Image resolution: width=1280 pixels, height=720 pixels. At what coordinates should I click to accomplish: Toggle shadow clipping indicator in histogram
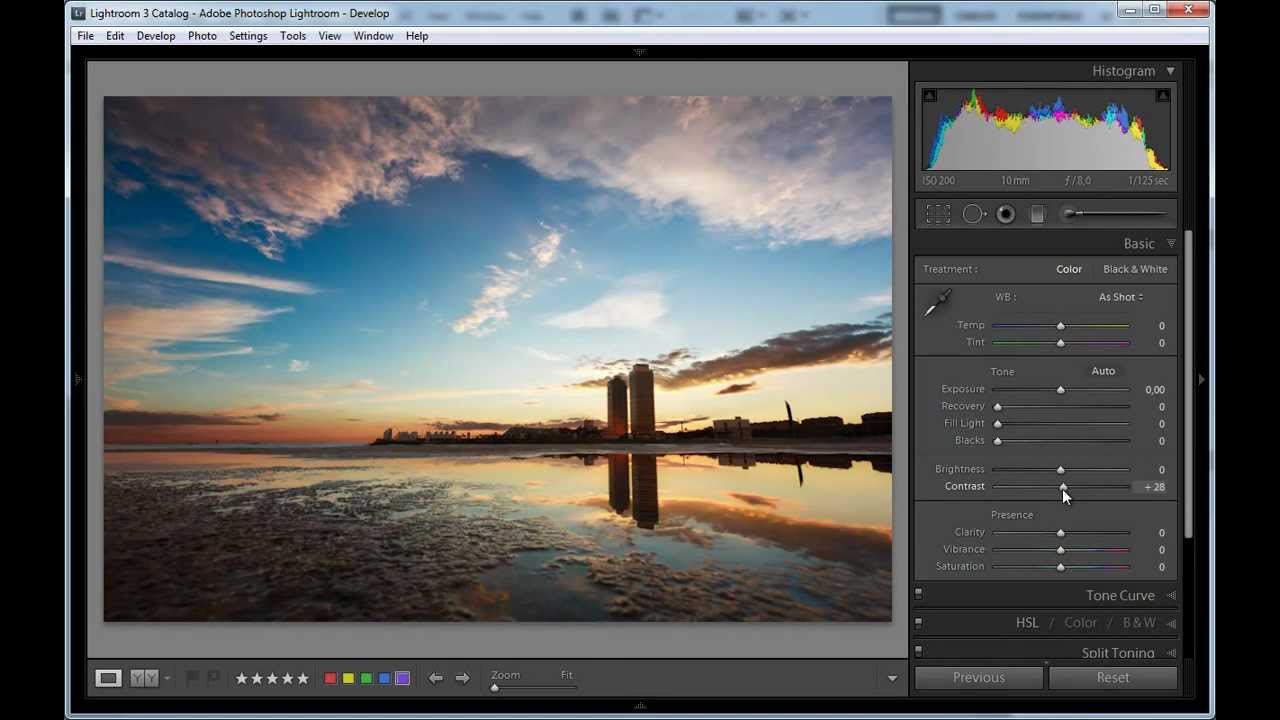[929, 96]
